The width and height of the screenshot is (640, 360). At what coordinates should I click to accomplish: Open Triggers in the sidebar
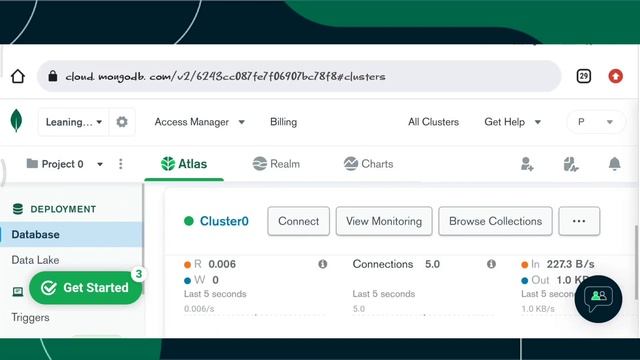[30, 318]
